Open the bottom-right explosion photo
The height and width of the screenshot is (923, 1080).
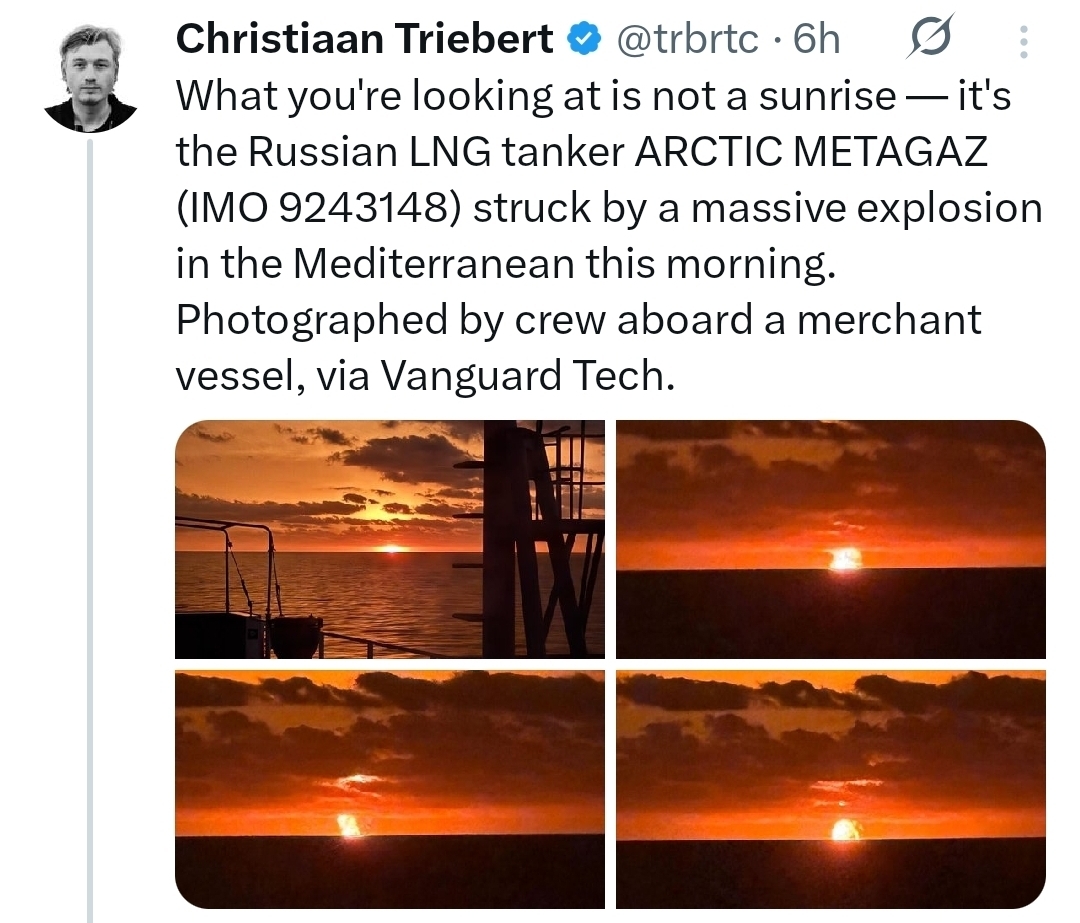click(830, 789)
